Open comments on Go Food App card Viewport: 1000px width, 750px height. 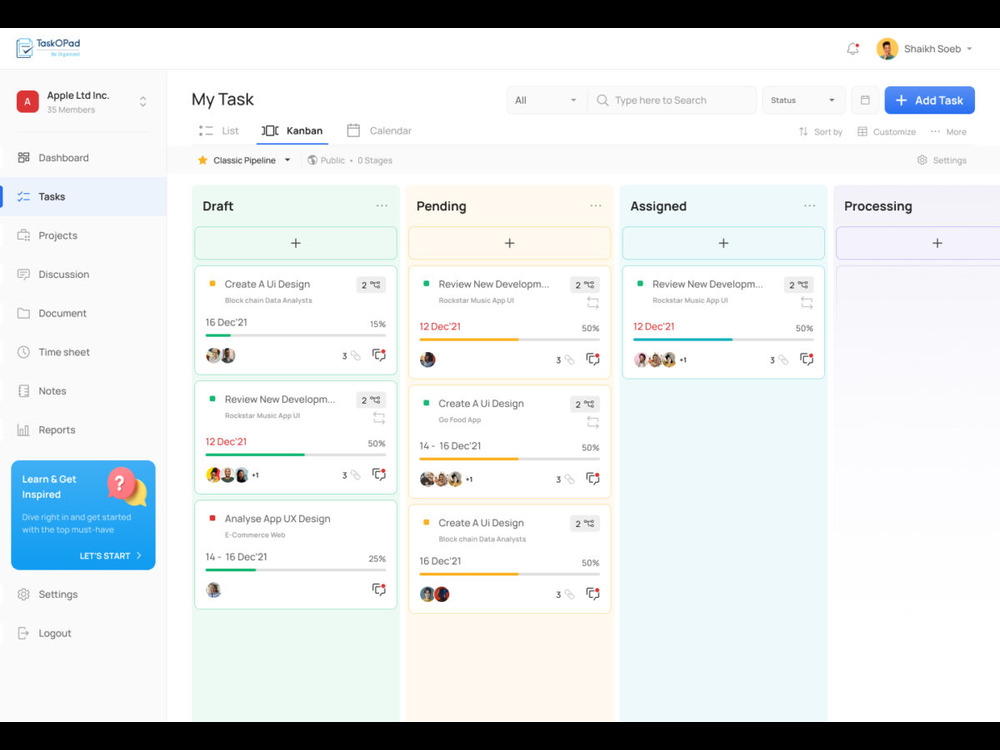coord(592,479)
